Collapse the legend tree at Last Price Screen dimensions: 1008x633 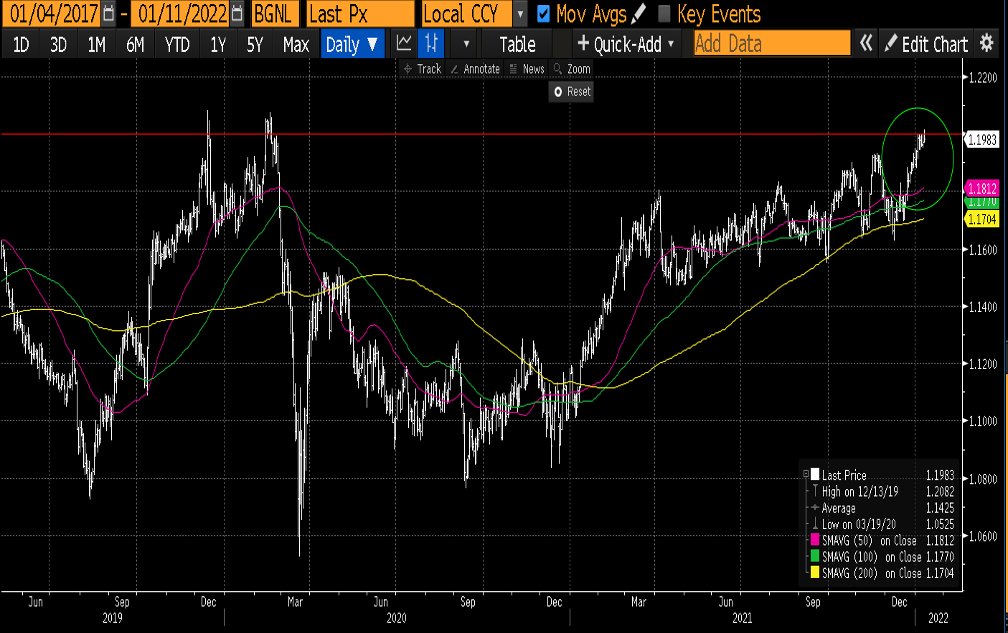pos(807,475)
